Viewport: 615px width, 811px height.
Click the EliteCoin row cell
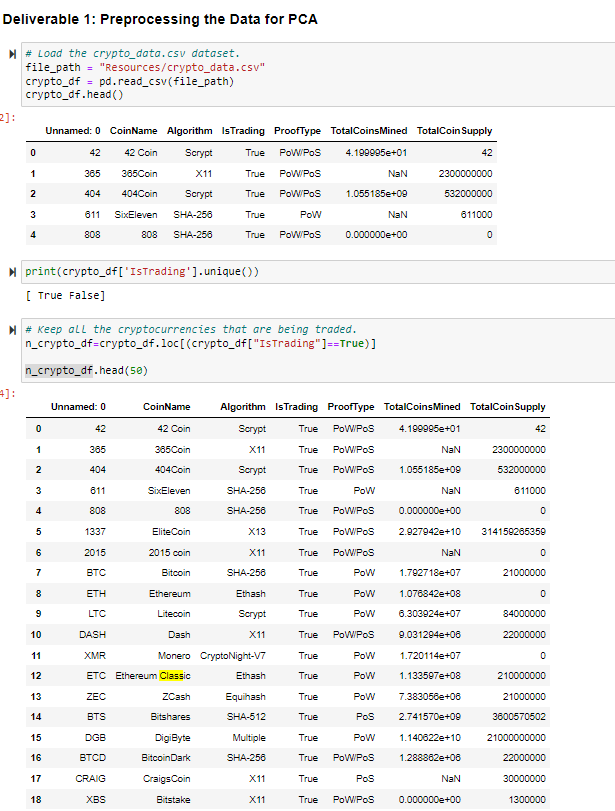(x=171, y=532)
